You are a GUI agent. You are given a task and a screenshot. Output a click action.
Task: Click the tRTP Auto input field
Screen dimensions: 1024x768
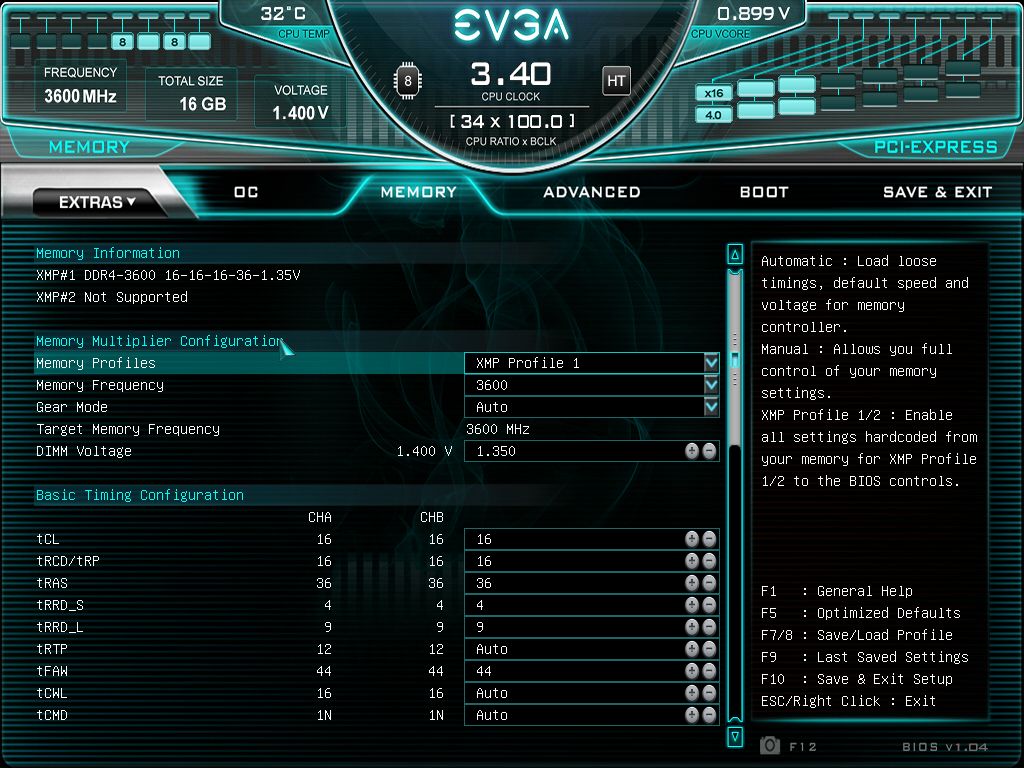click(592, 649)
